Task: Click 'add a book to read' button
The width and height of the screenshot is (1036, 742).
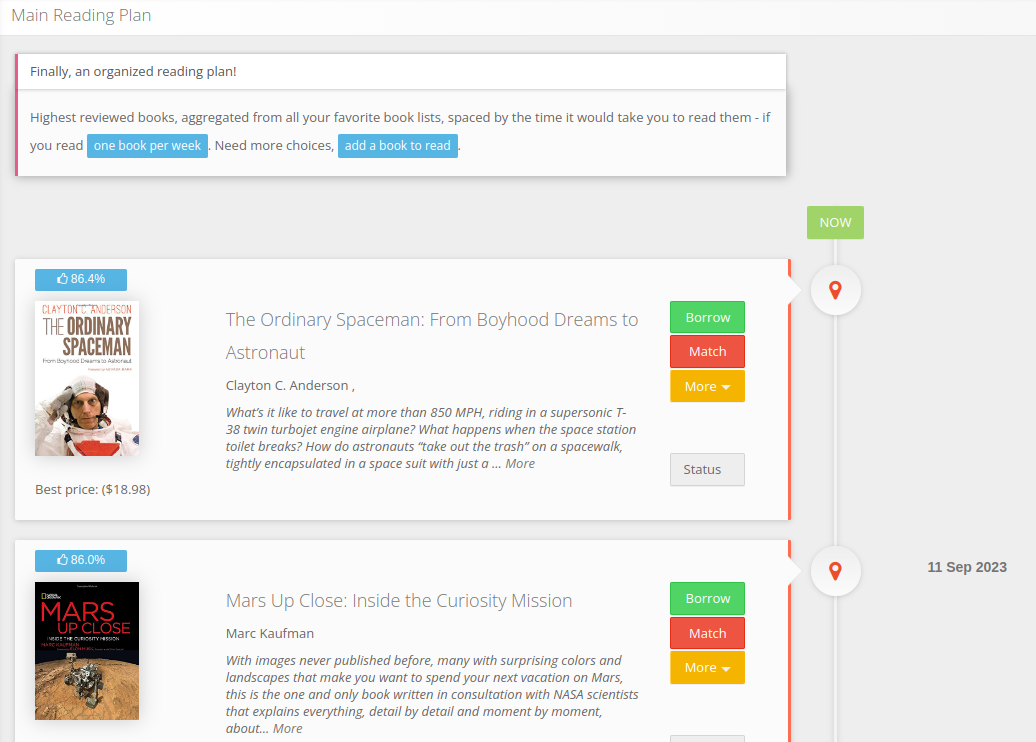Action: pos(398,146)
